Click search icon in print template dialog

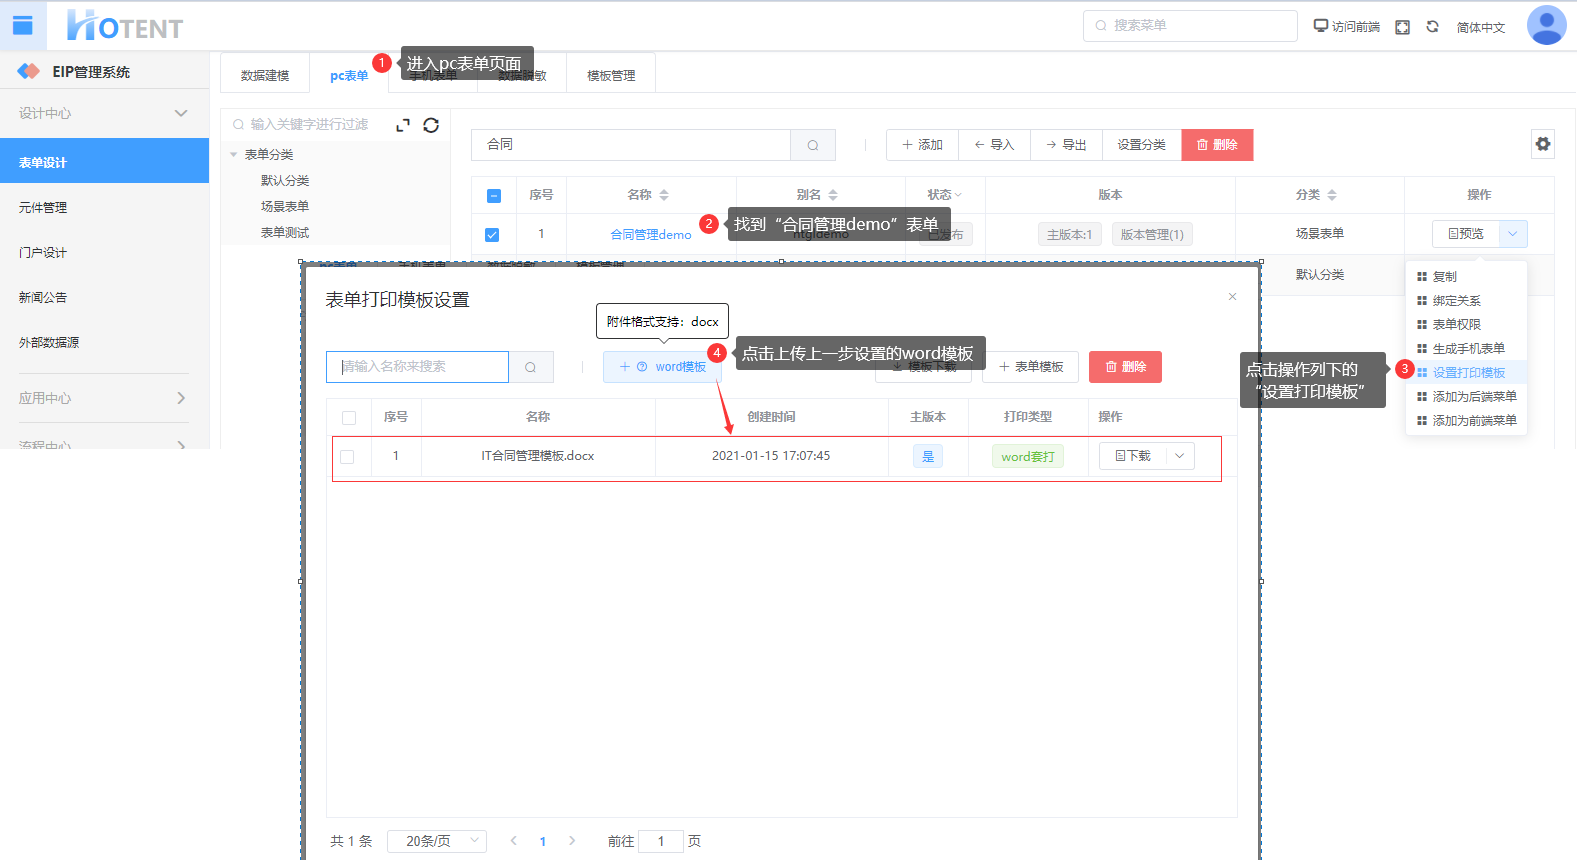coord(531,367)
